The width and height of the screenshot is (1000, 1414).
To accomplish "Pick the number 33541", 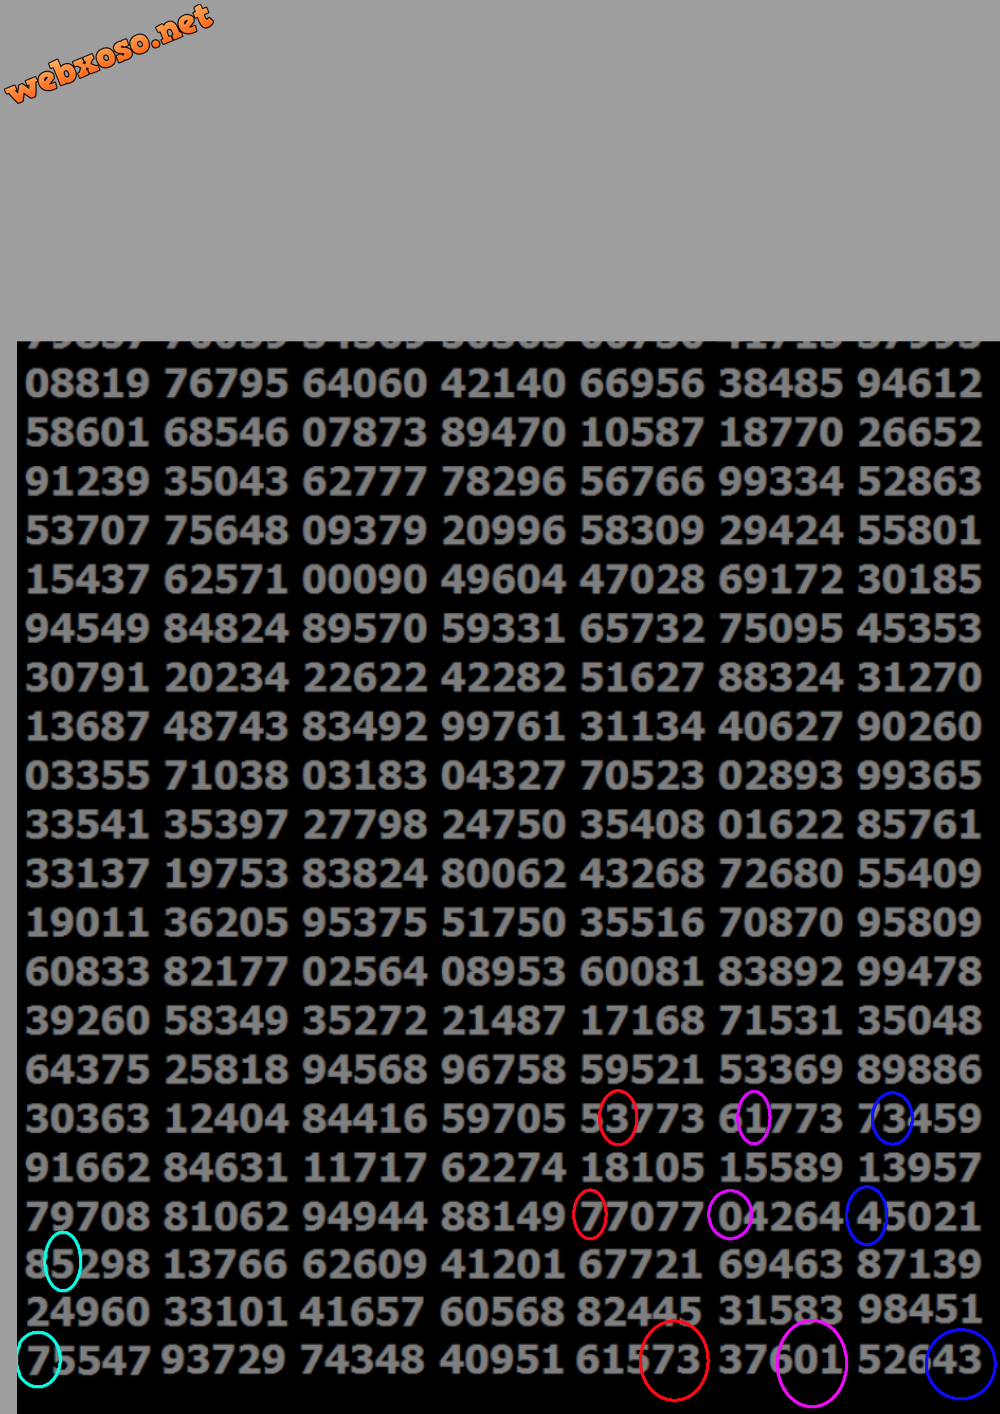I will point(87,824).
